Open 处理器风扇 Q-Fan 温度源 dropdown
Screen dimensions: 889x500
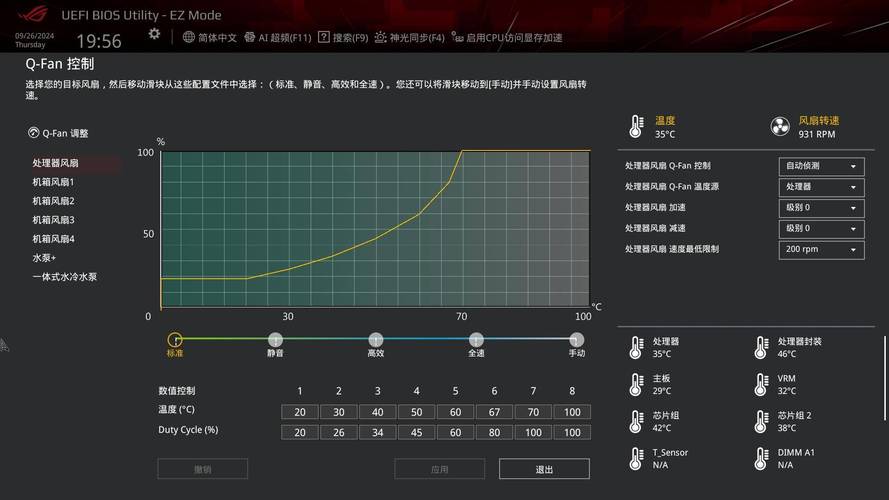pyautogui.click(x=822, y=187)
